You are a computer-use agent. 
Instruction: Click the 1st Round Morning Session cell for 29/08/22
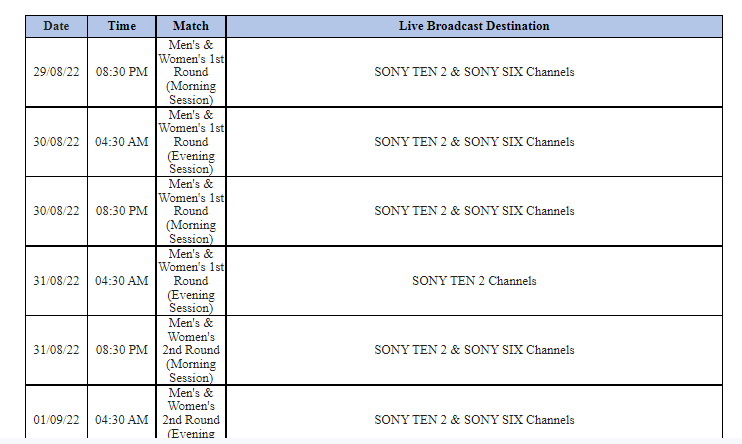pyautogui.click(x=191, y=72)
